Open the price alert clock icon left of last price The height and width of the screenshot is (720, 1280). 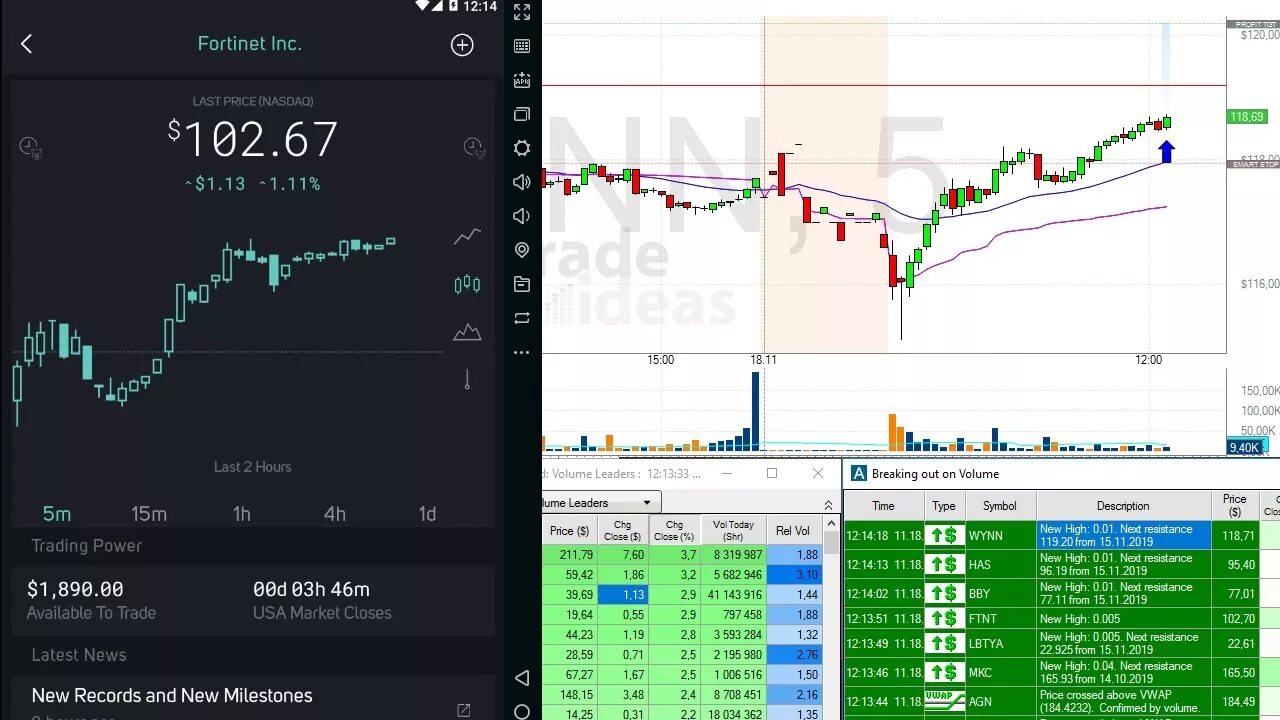[30, 147]
